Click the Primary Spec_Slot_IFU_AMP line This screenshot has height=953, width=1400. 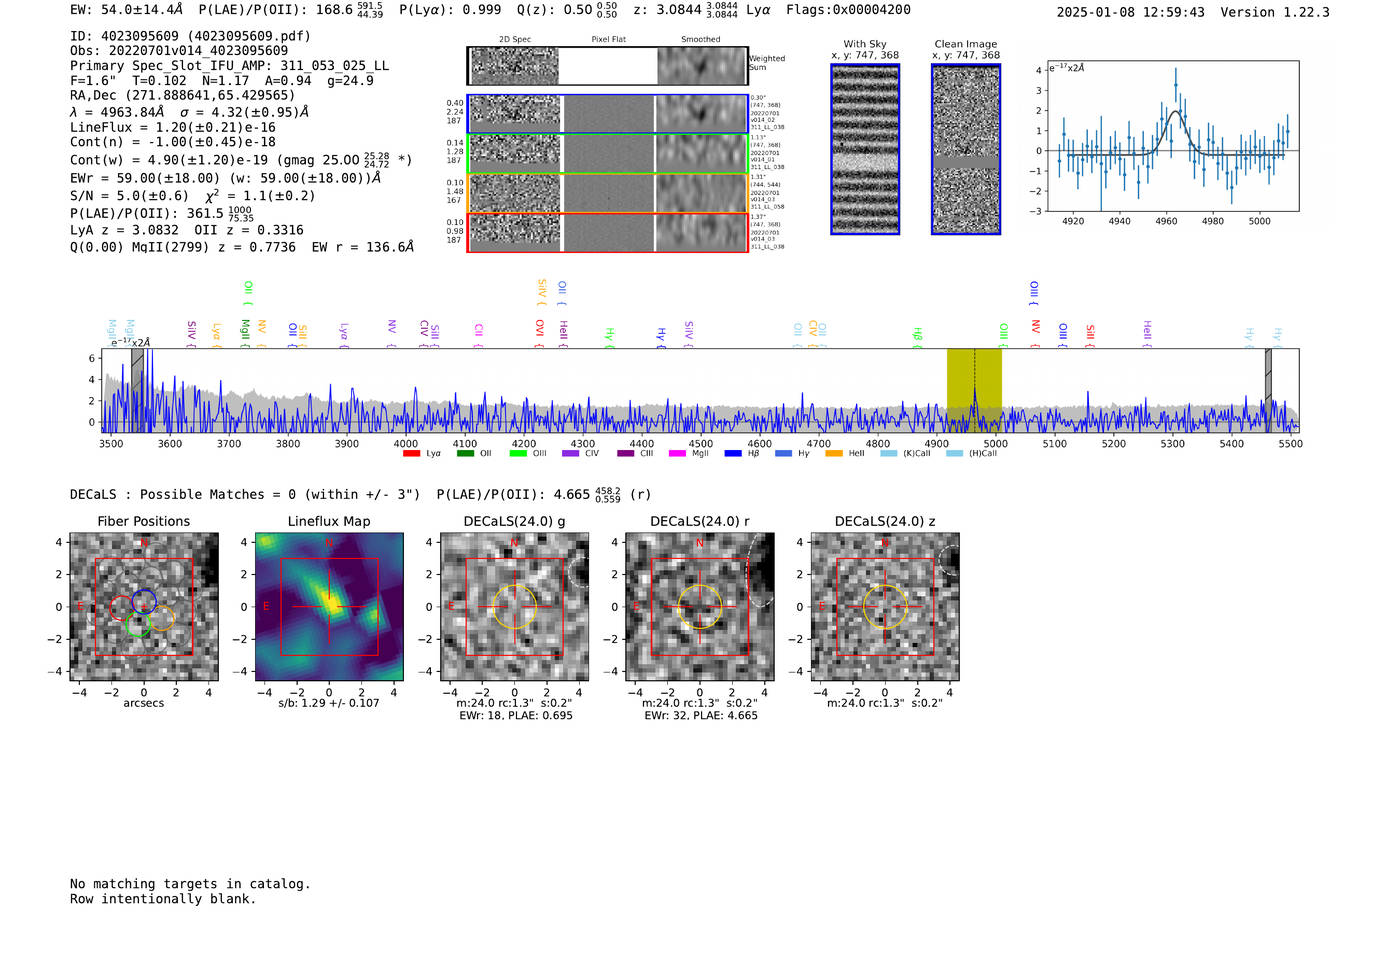pyautogui.click(x=230, y=66)
